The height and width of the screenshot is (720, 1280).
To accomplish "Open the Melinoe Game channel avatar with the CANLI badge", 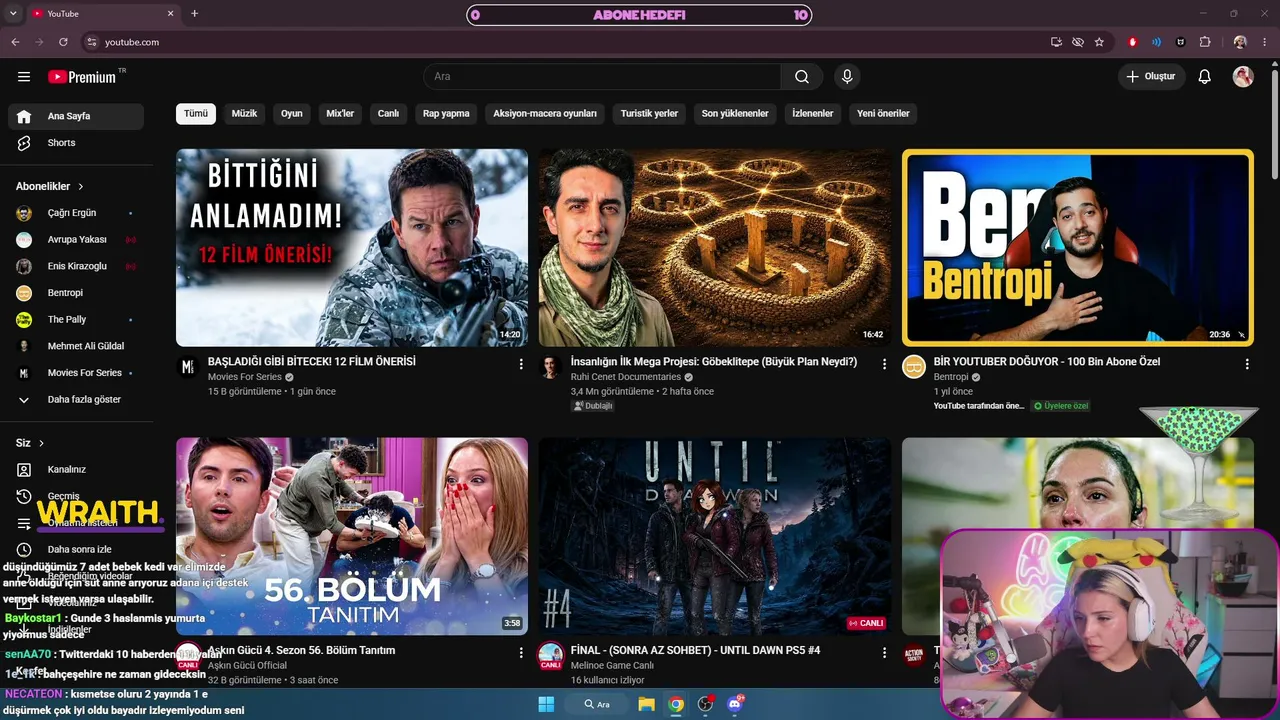I will tap(550, 655).
